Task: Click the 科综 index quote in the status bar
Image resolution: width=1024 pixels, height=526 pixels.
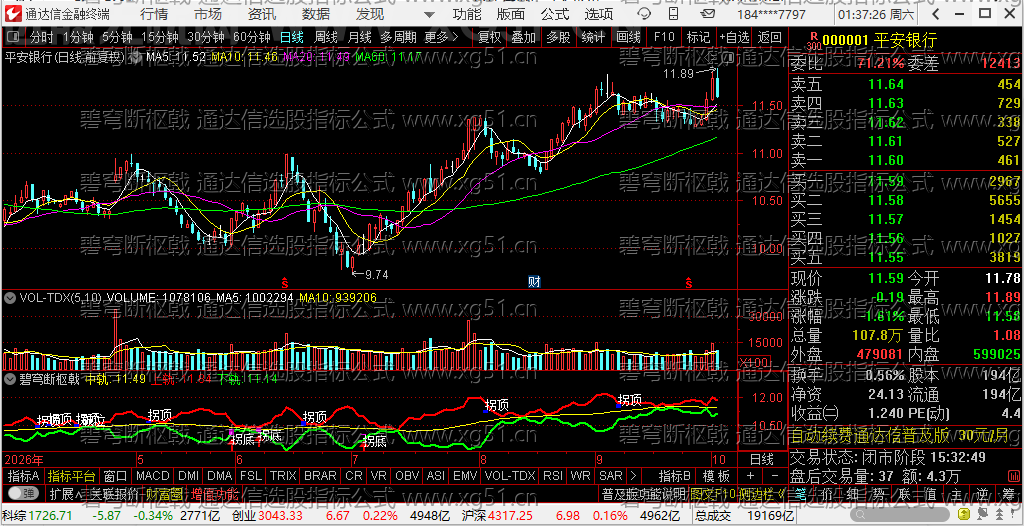Action: point(113,516)
